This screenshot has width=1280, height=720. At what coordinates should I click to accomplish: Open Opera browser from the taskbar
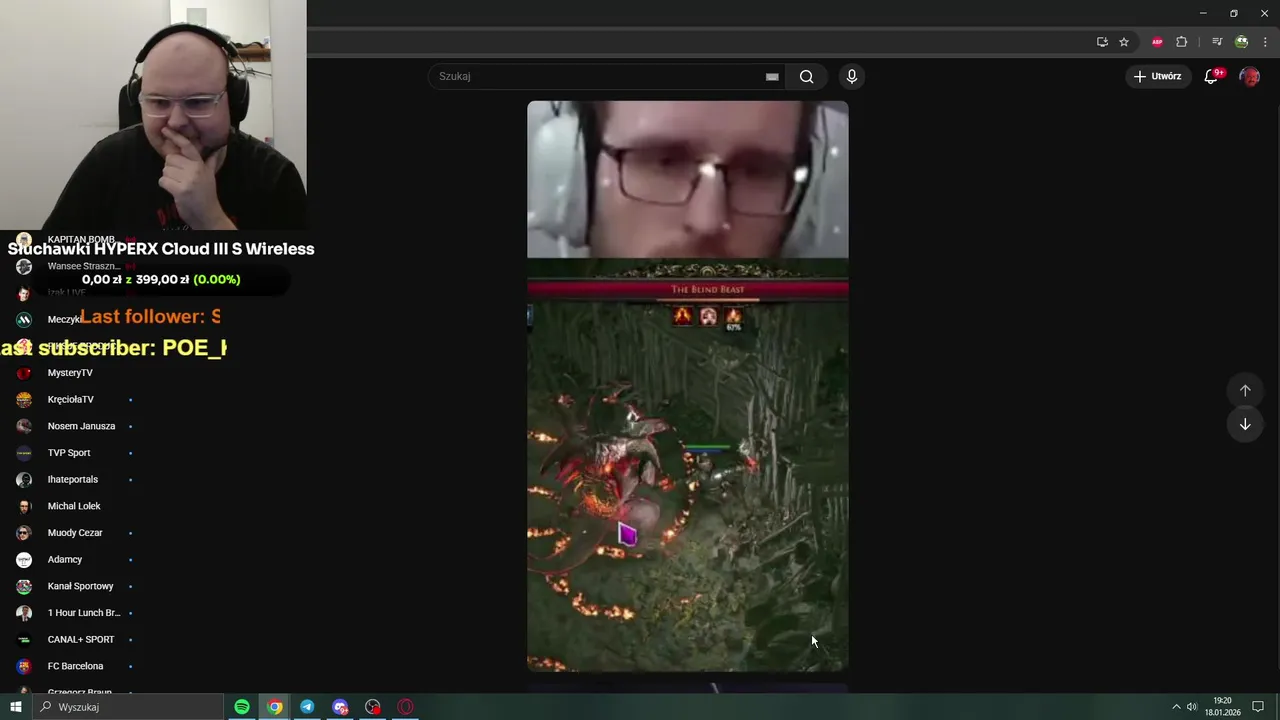405,707
